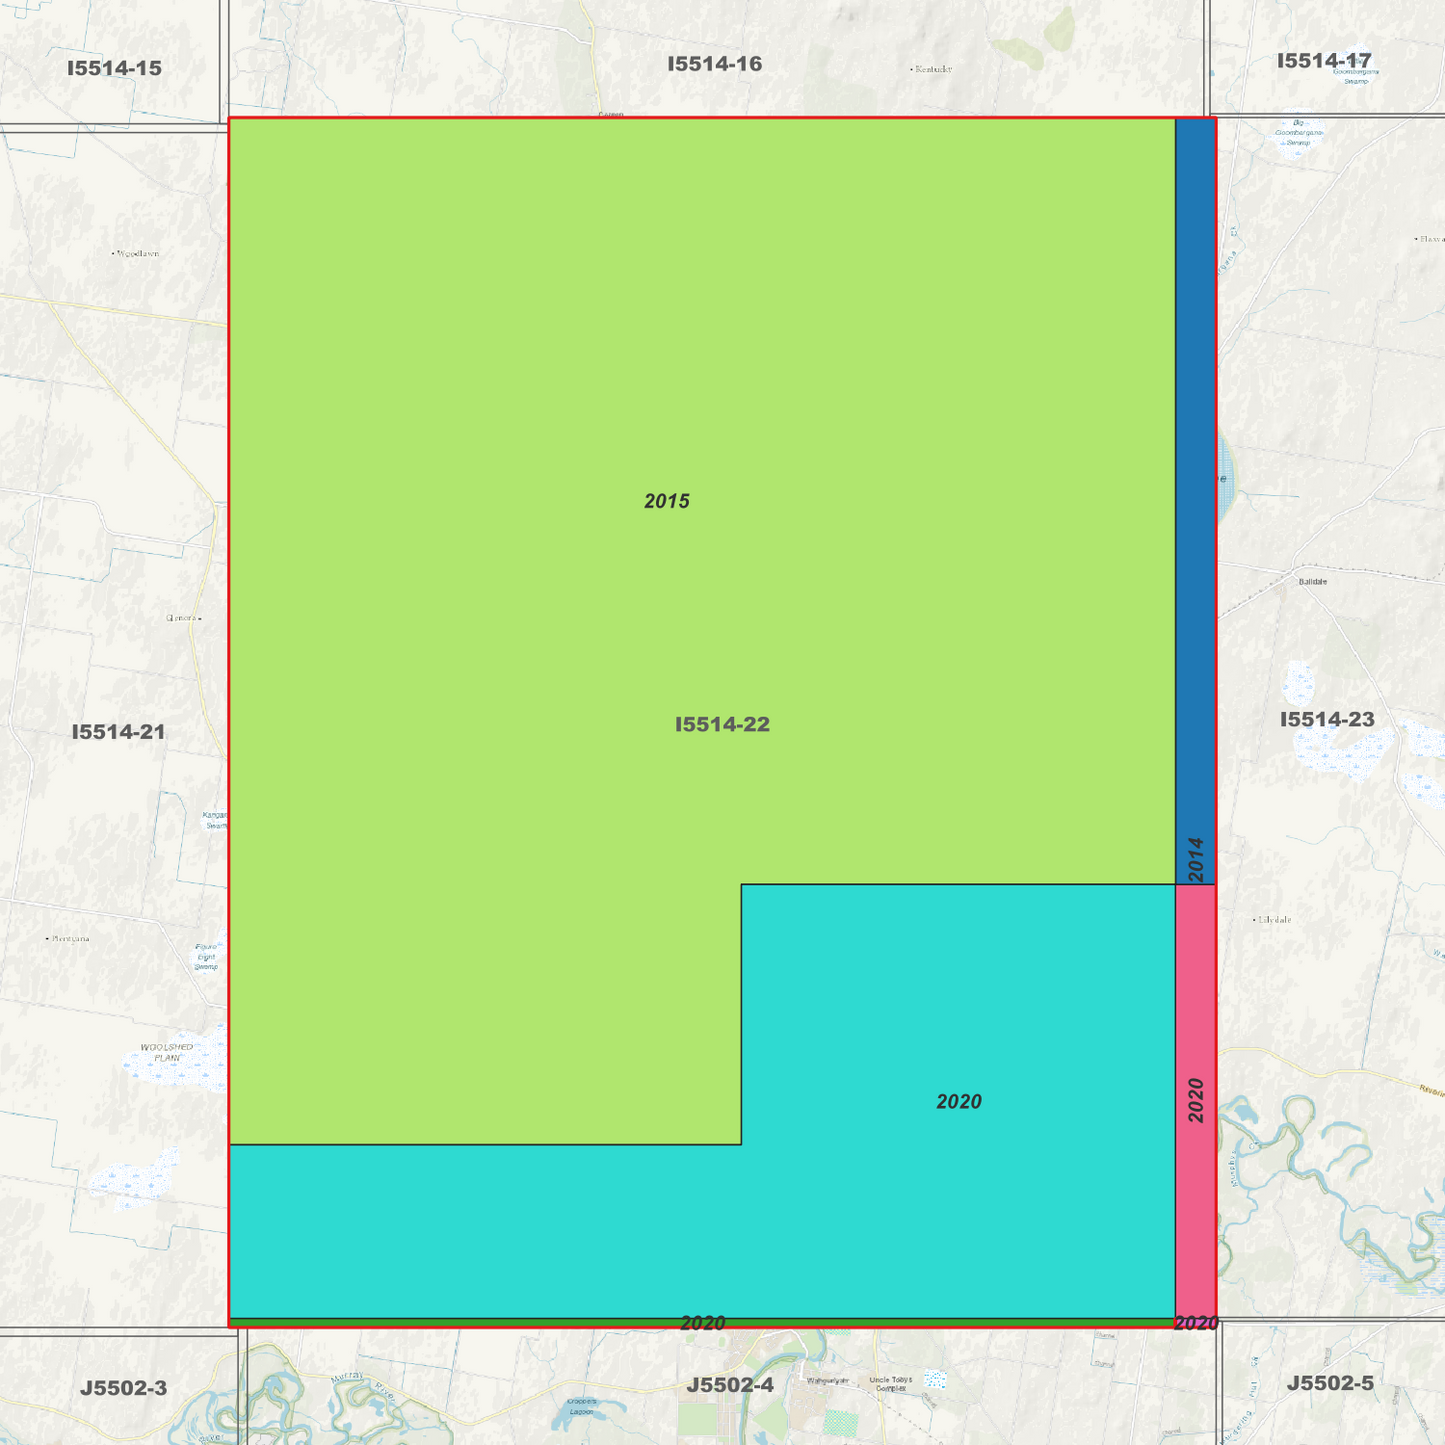Select the Croppers Lagoon label
1445x1445 pixels.
click(582, 1406)
